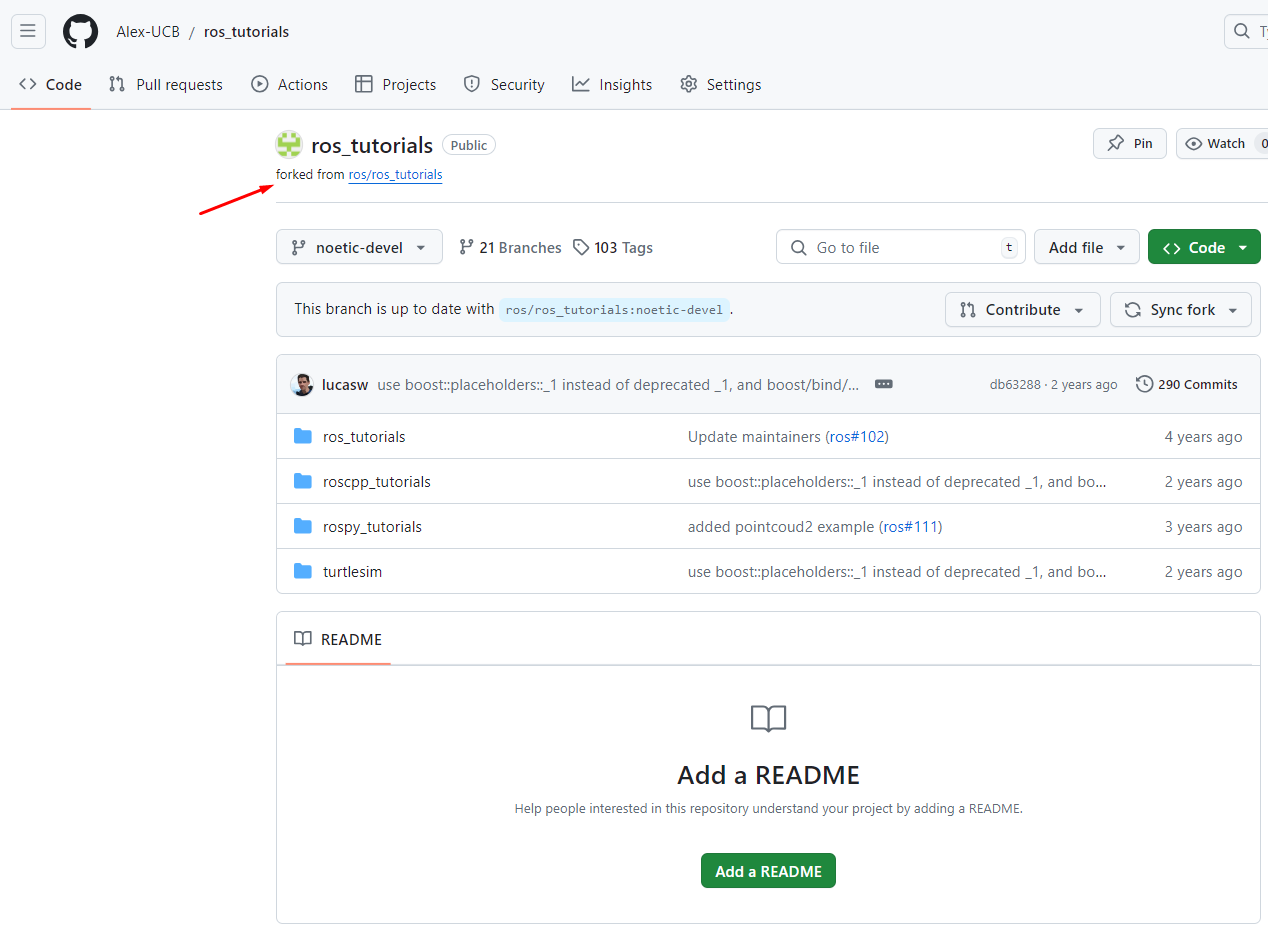Click the '4 years ago' timestamp
The height and width of the screenshot is (933, 1268).
click(x=1203, y=436)
